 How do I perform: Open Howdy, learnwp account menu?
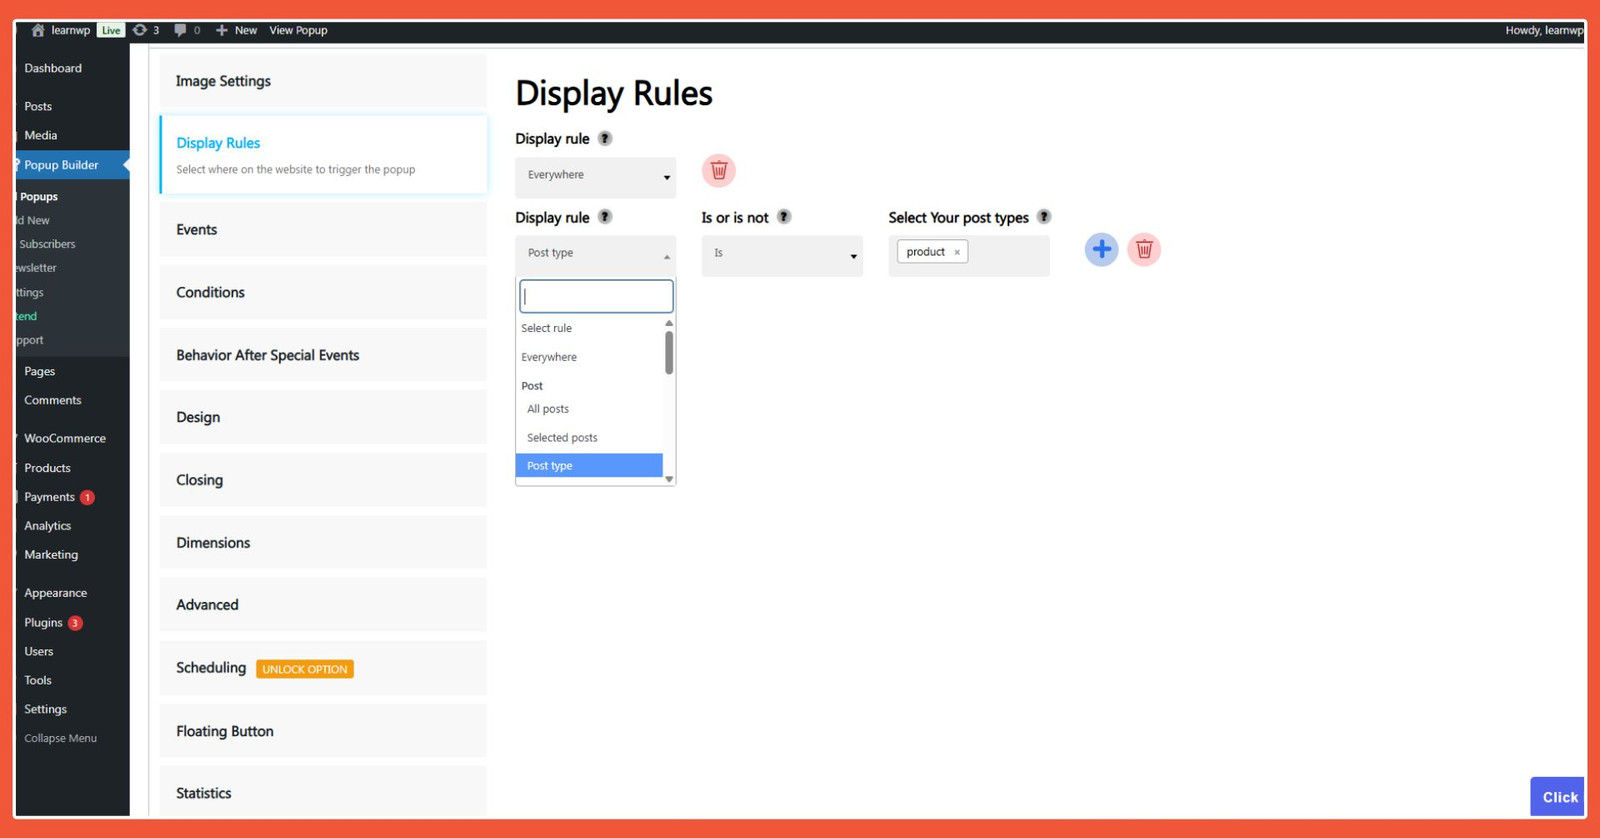pyautogui.click(x=1544, y=30)
